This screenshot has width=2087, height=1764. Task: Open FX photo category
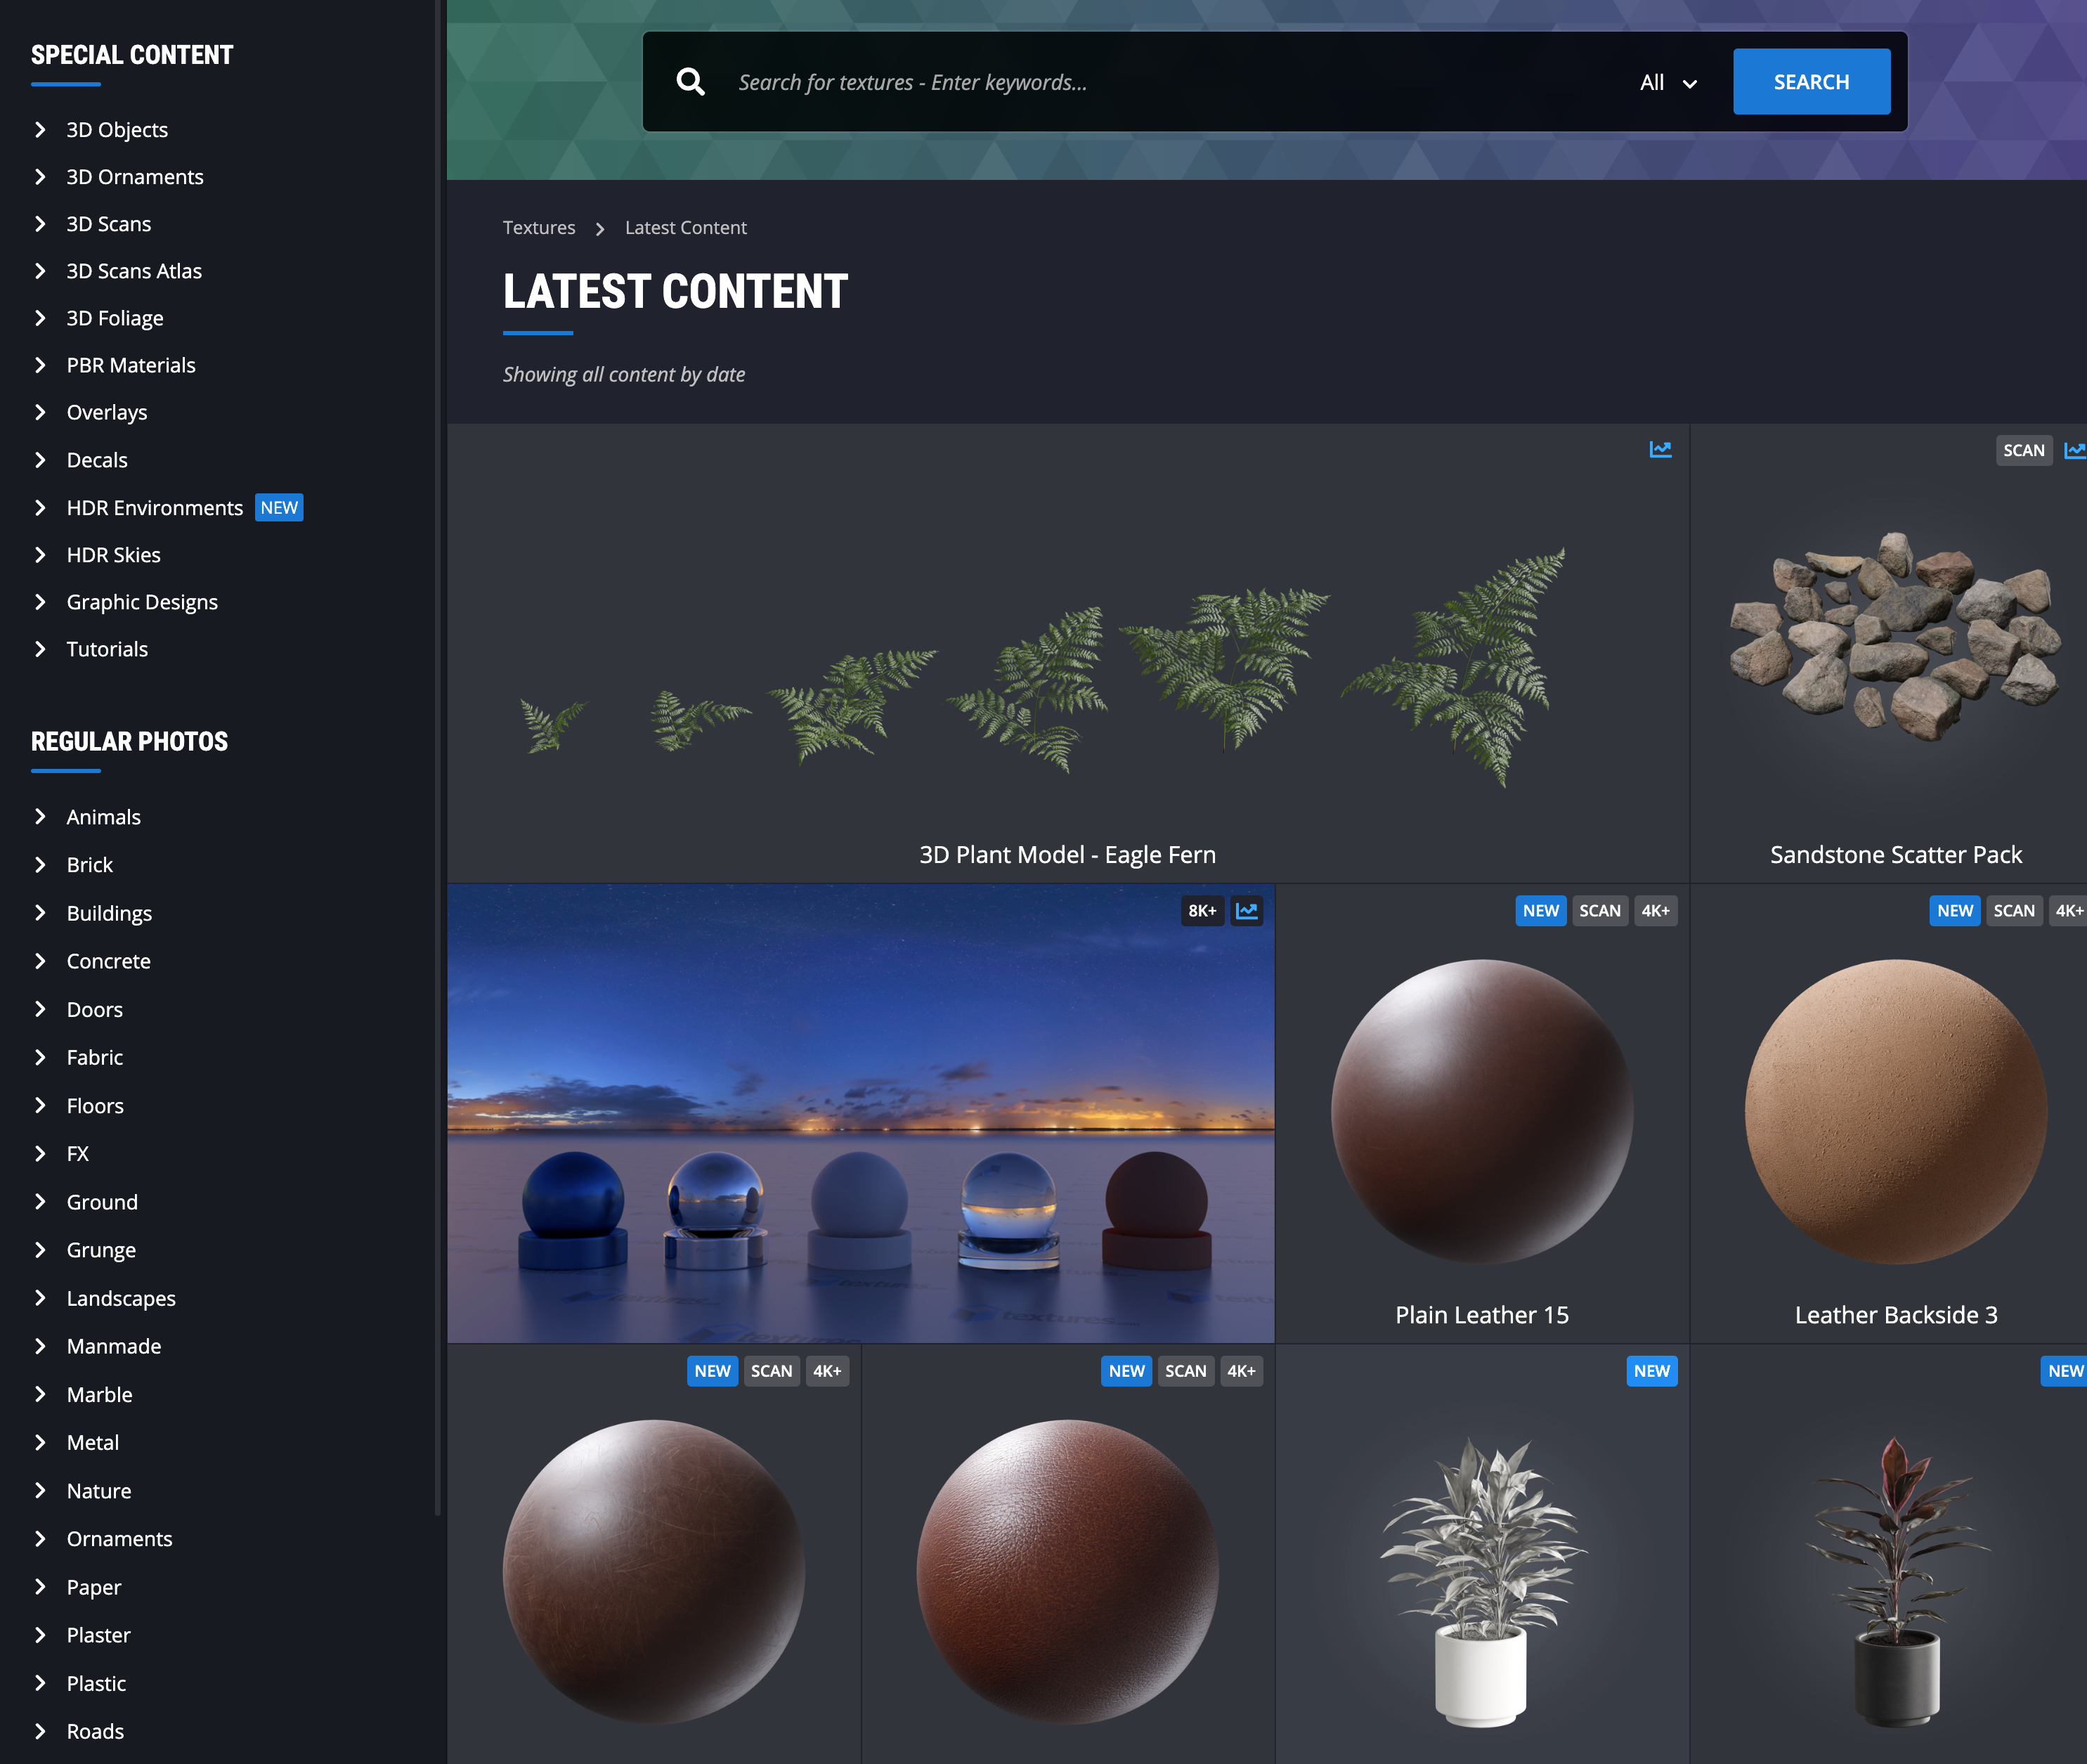78,1153
